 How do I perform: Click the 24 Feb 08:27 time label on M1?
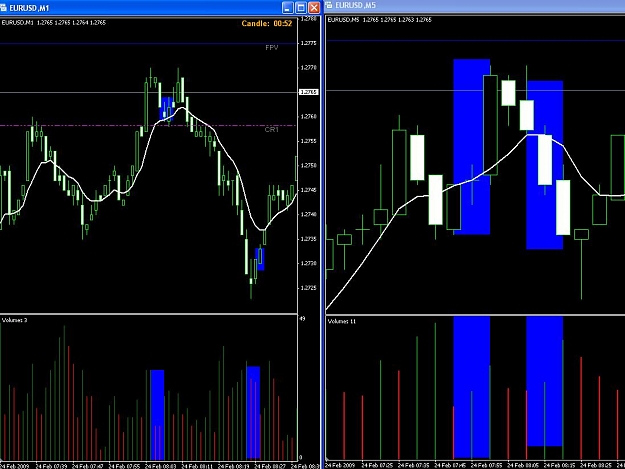(x=270, y=466)
